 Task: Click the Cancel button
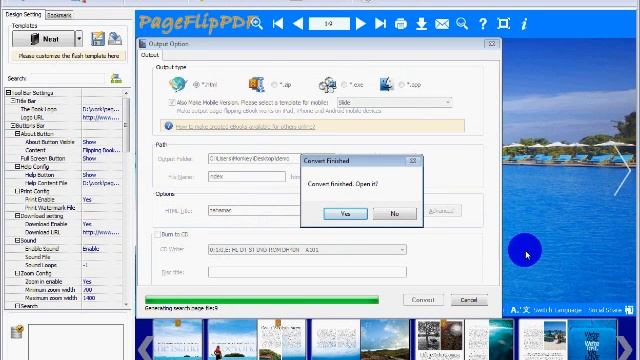[469, 300]
